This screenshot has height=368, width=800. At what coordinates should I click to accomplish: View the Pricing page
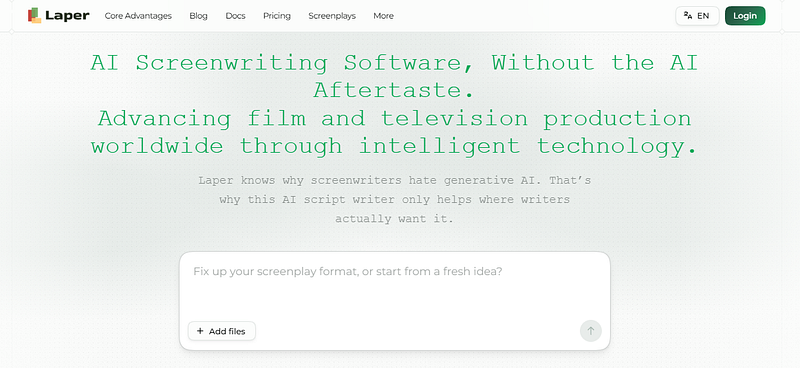click(277, 16)
